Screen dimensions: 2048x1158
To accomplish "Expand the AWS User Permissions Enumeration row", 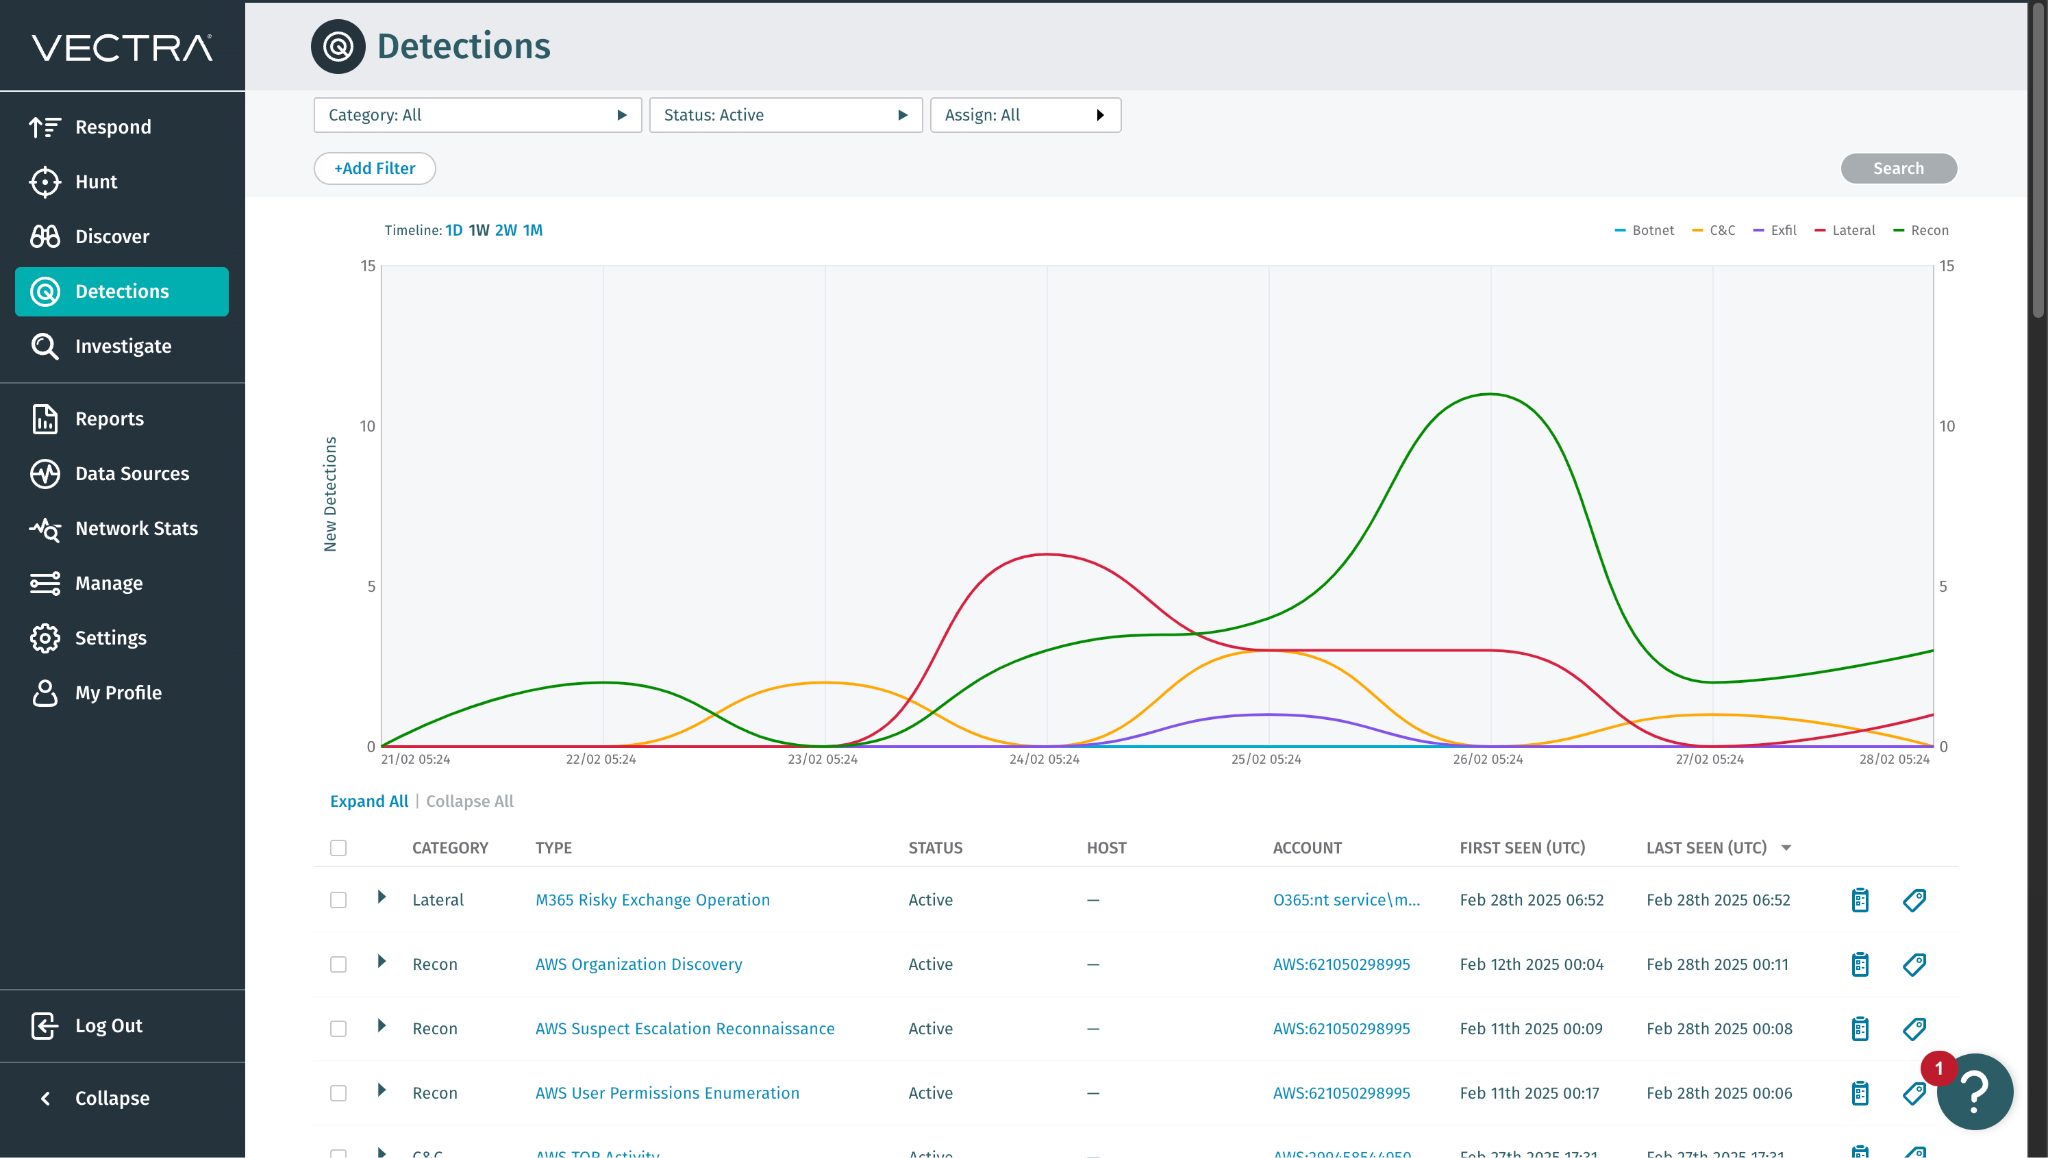I will 381,1091.
